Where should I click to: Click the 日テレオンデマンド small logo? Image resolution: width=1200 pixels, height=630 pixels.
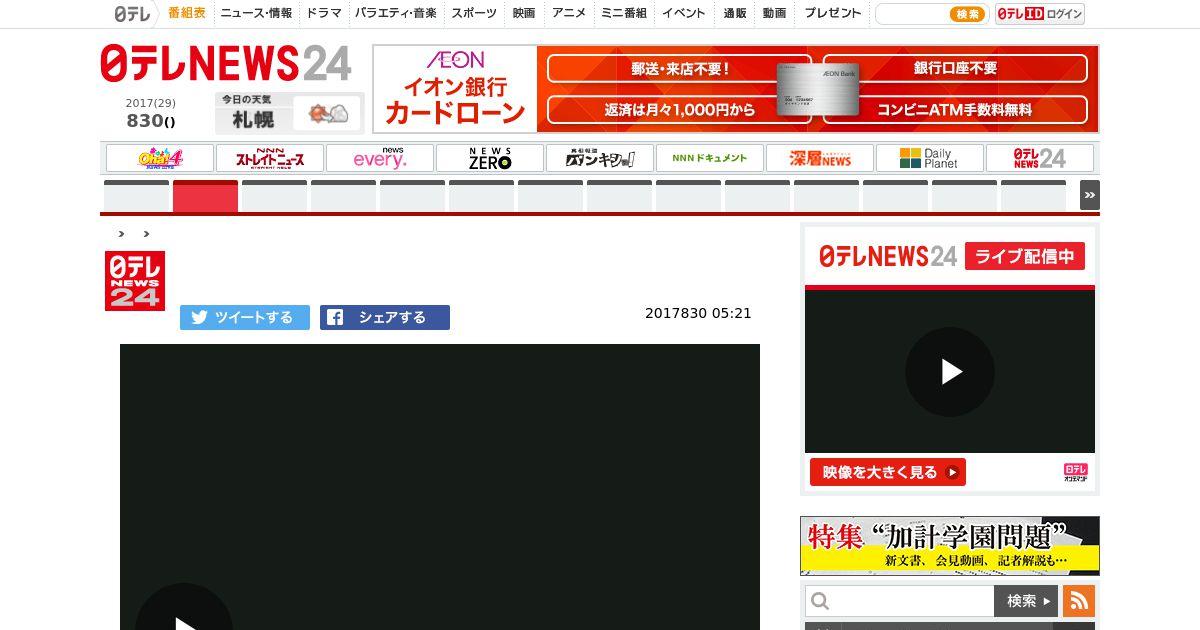1076,472
